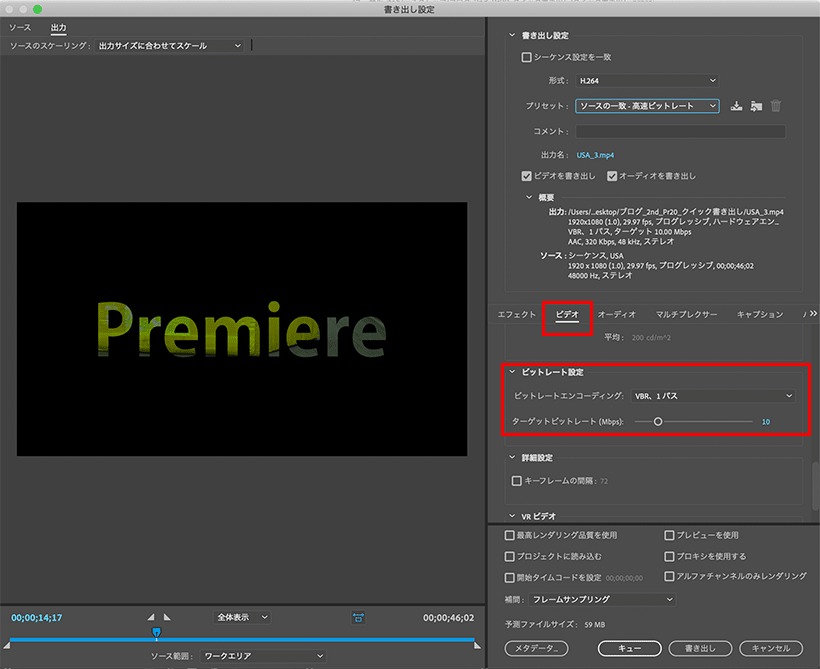Collapse the VR ビデオ section
This screenshot has height=669, width=820.
[x=512, y=516]
